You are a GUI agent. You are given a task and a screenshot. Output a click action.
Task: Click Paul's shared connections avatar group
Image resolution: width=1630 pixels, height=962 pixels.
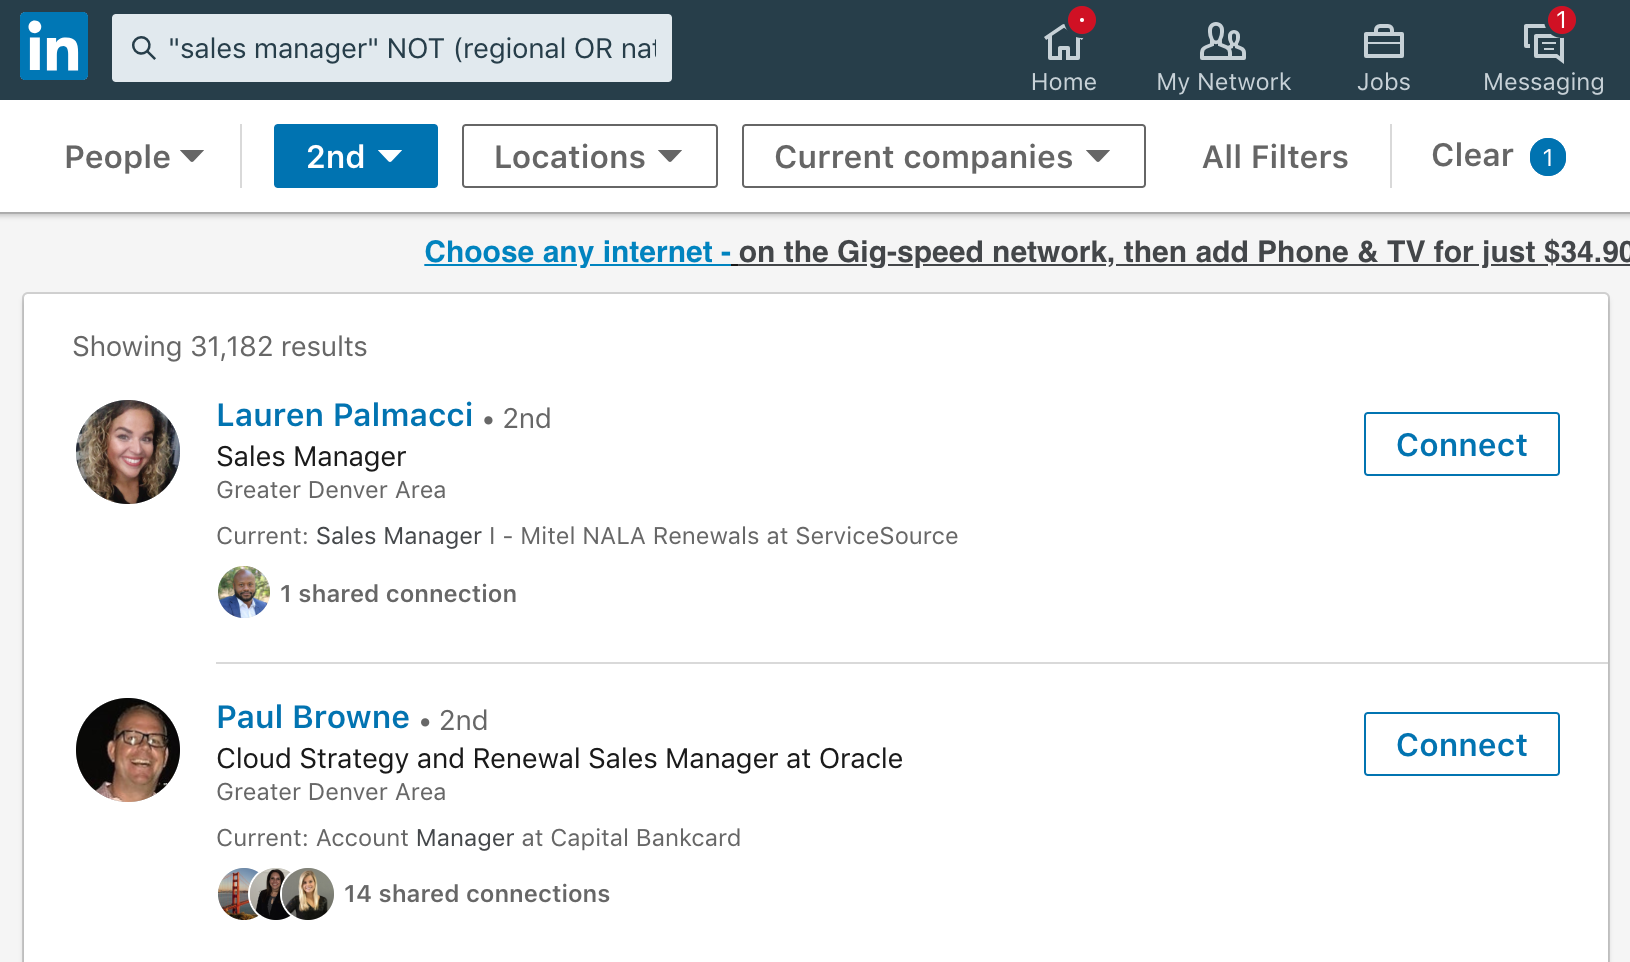point(276,894)
